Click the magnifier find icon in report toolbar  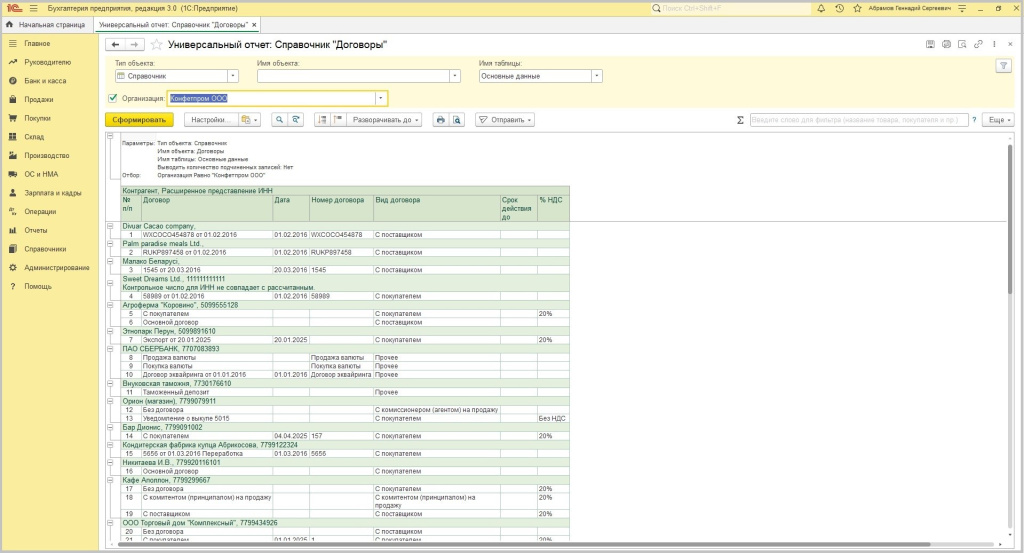(280, 120)
